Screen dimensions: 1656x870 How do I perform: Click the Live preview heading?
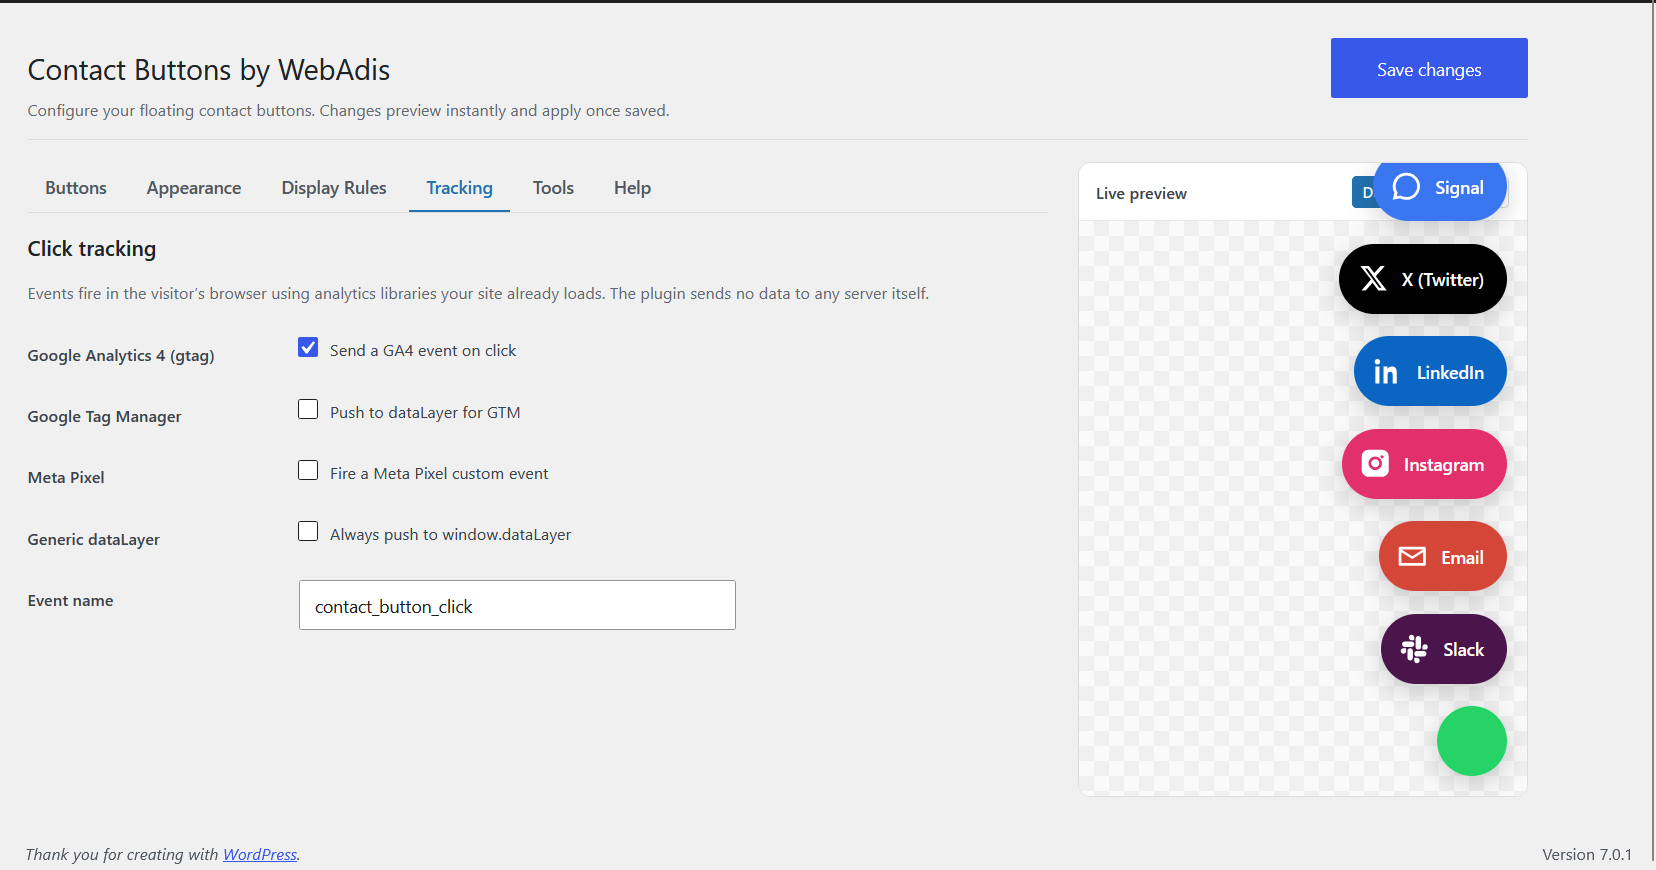click(1141, 194)
